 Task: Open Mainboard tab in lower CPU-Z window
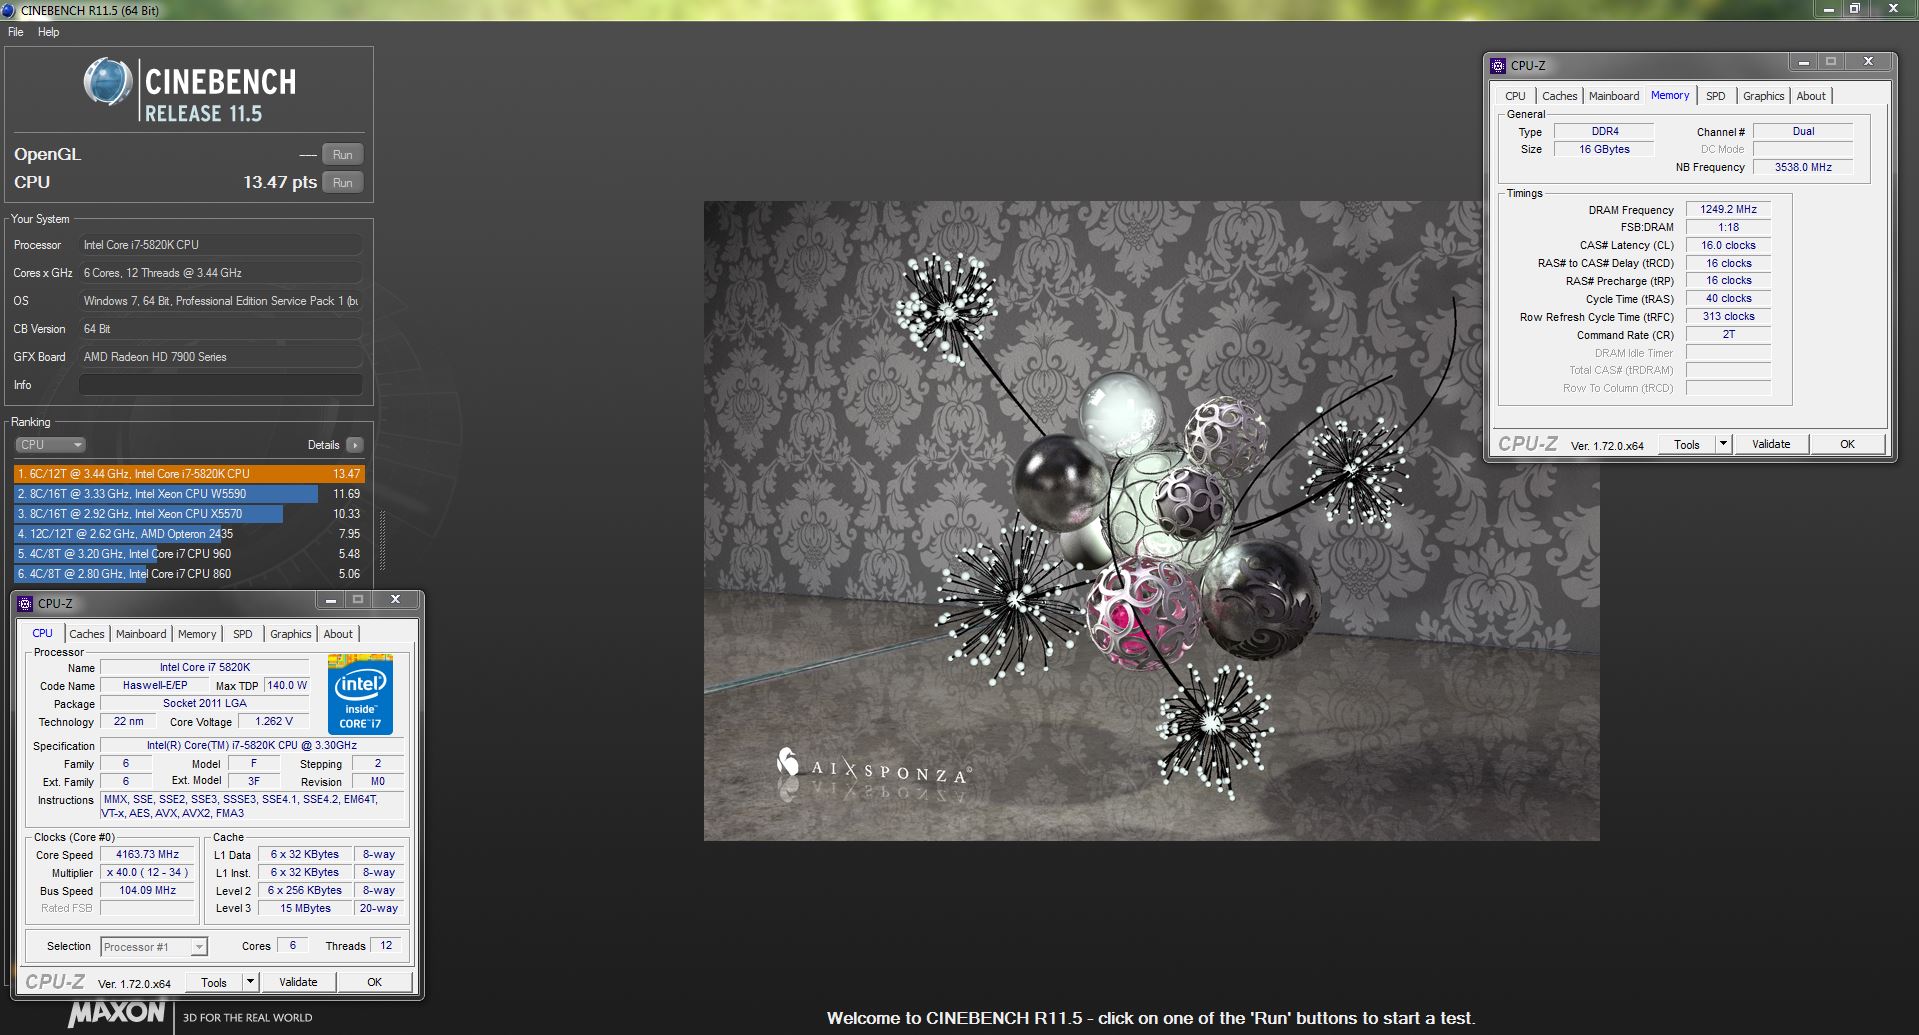coord(141,634)
